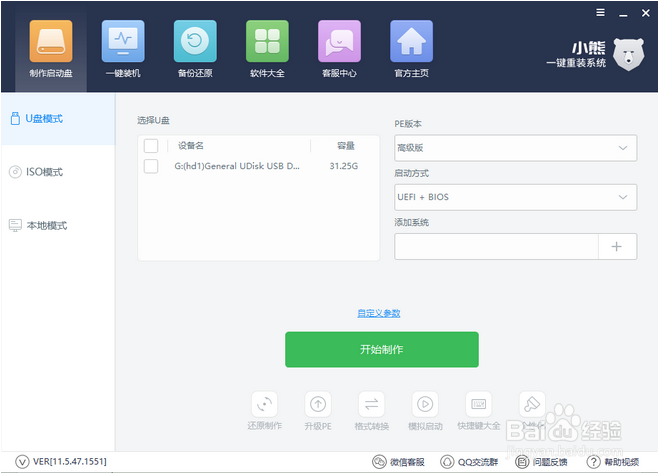Viewport: 659px width, 474px height.
Task: Click the 设备名 column header
Action: pos(191,146)
